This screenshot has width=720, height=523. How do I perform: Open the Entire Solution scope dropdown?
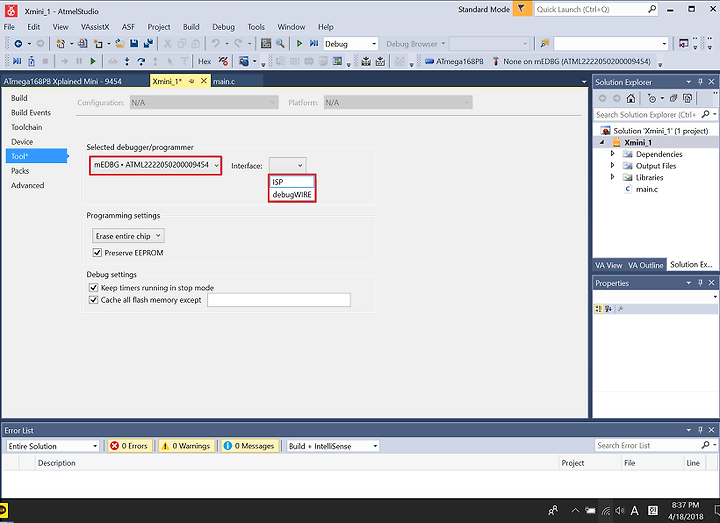point(53,446)
